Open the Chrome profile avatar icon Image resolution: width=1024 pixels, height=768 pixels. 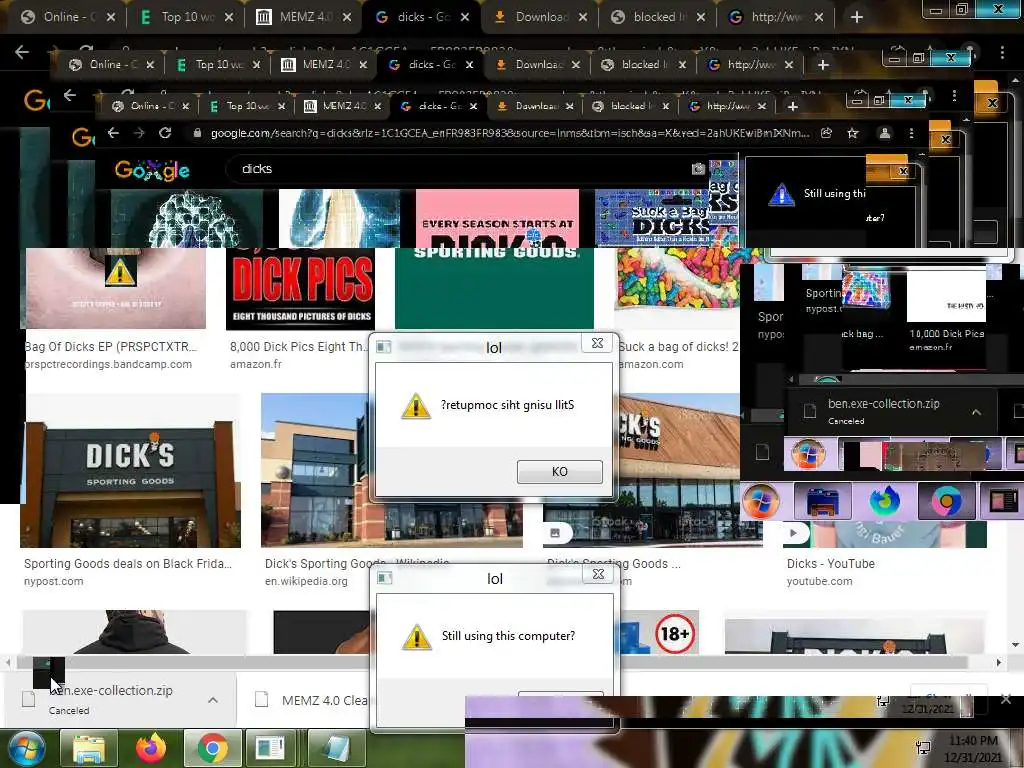point(884,133)
